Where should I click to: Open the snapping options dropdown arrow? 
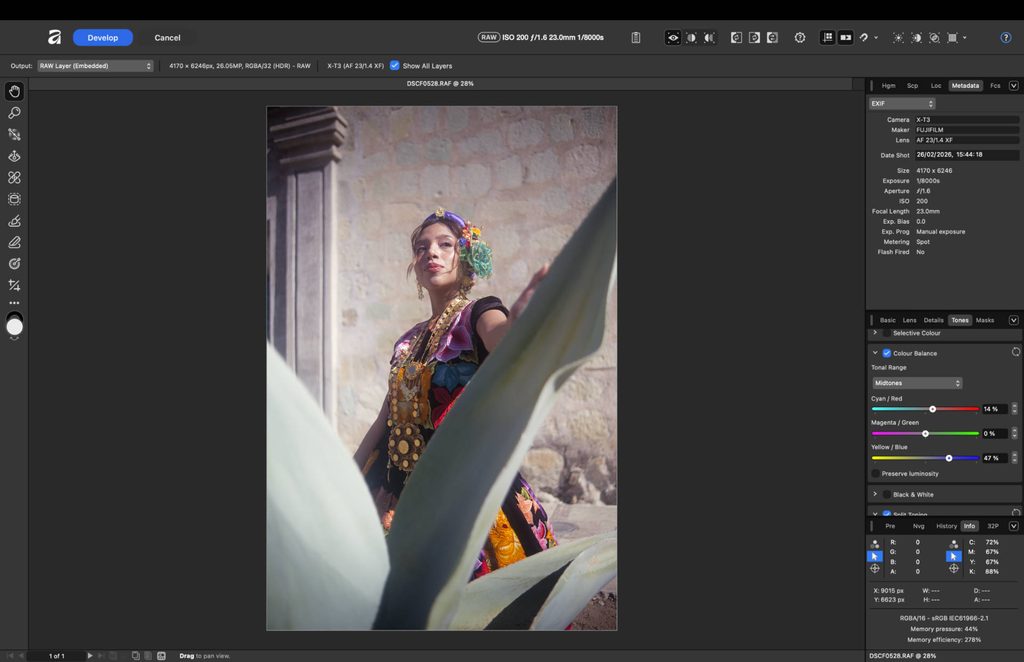pos(876,37)
